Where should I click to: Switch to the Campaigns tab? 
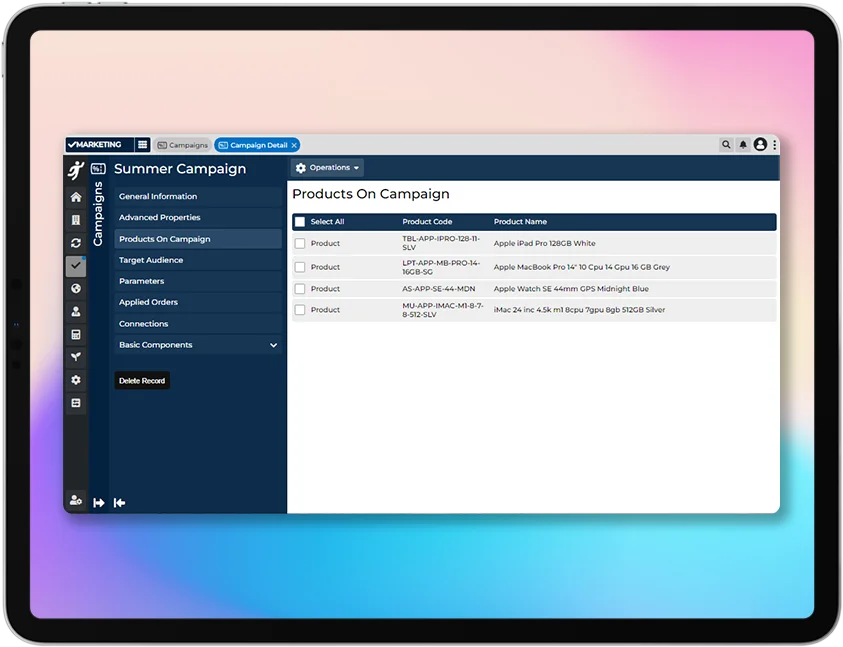(x=182, y=145)
